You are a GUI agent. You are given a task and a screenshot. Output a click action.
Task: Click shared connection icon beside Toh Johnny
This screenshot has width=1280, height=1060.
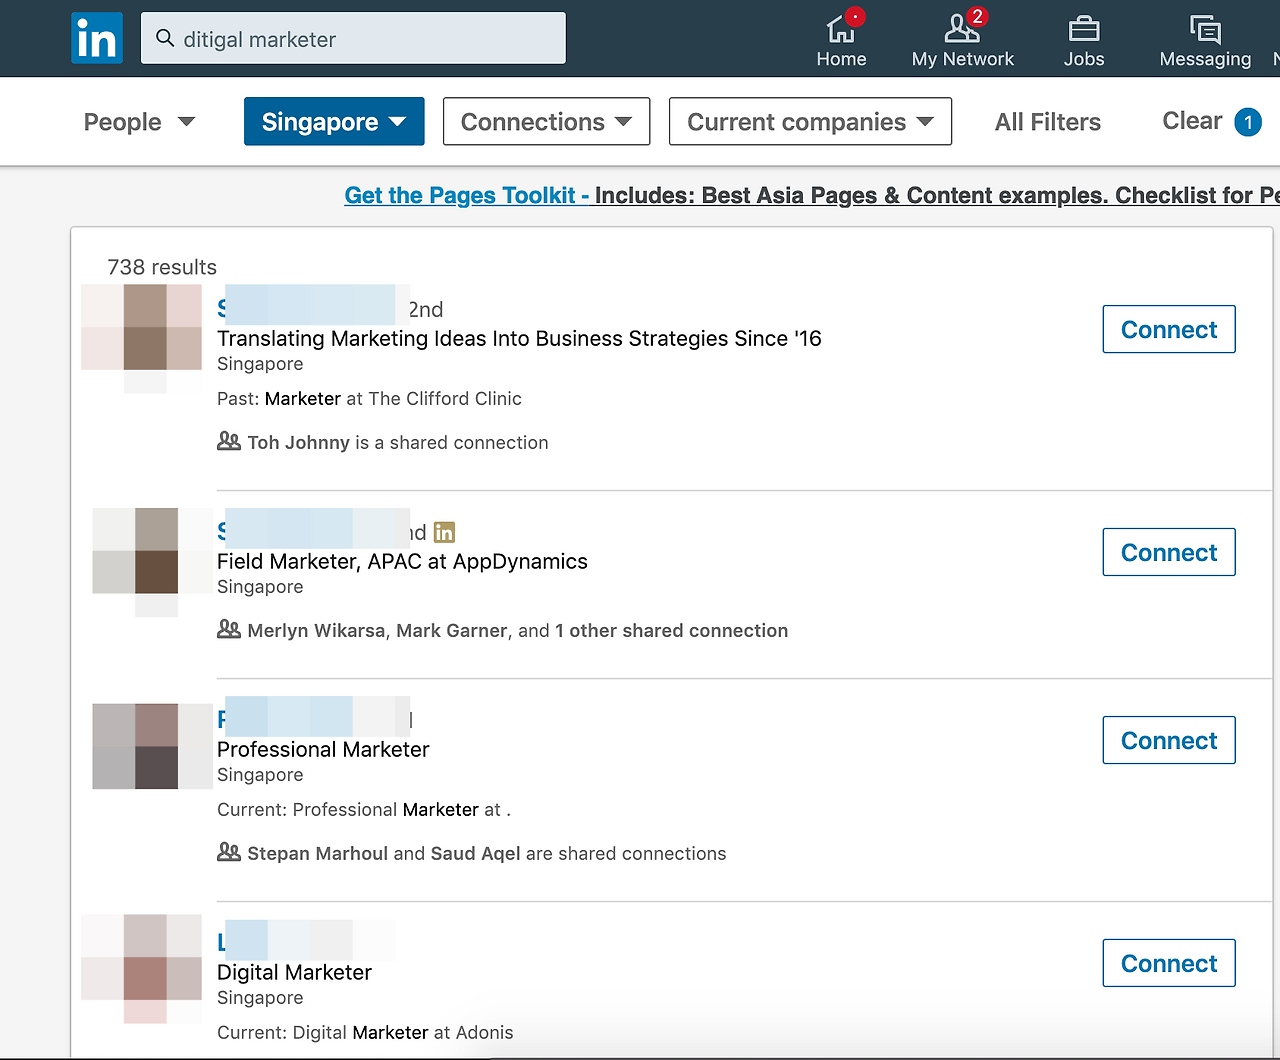pyautogui.click(x=229, y=441)
